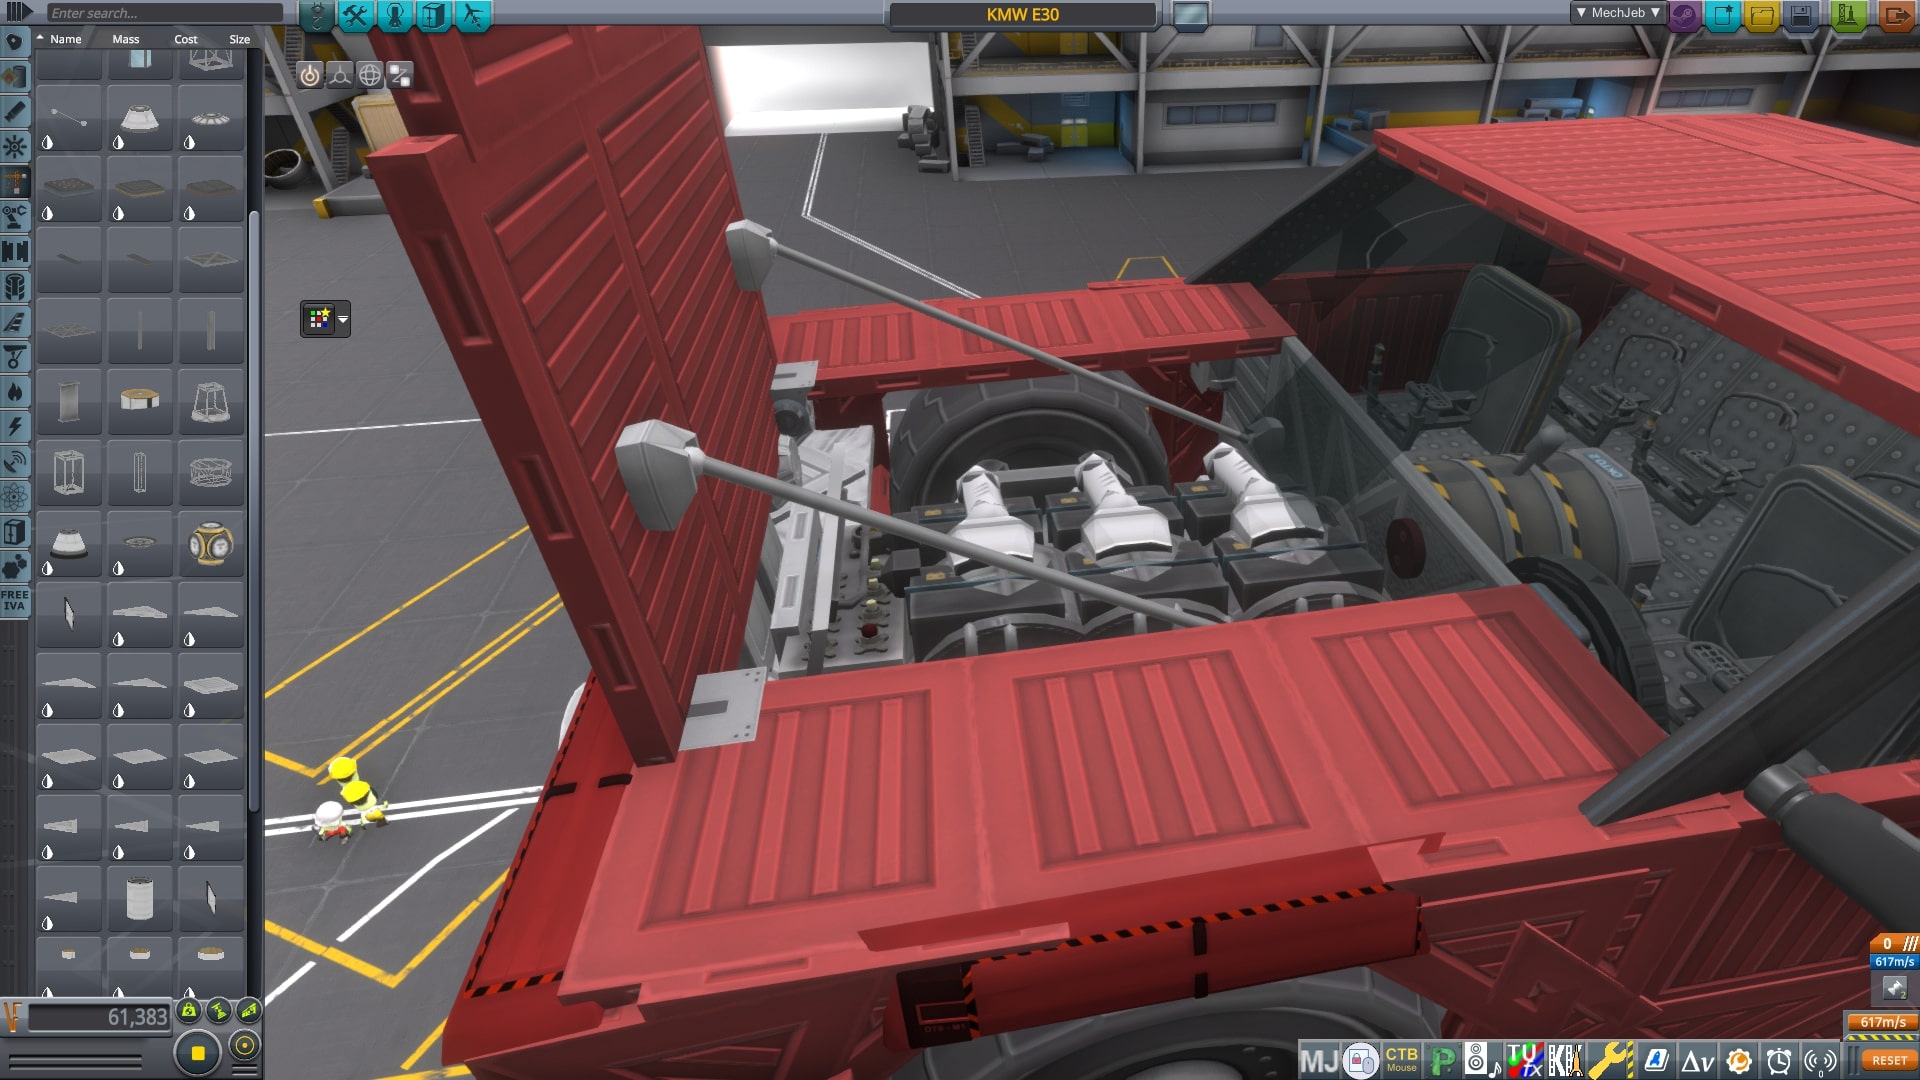This screenshot has width=1920, height=1080.
Task: Open the load craft folder
Action: click(x=1762, y=15)
